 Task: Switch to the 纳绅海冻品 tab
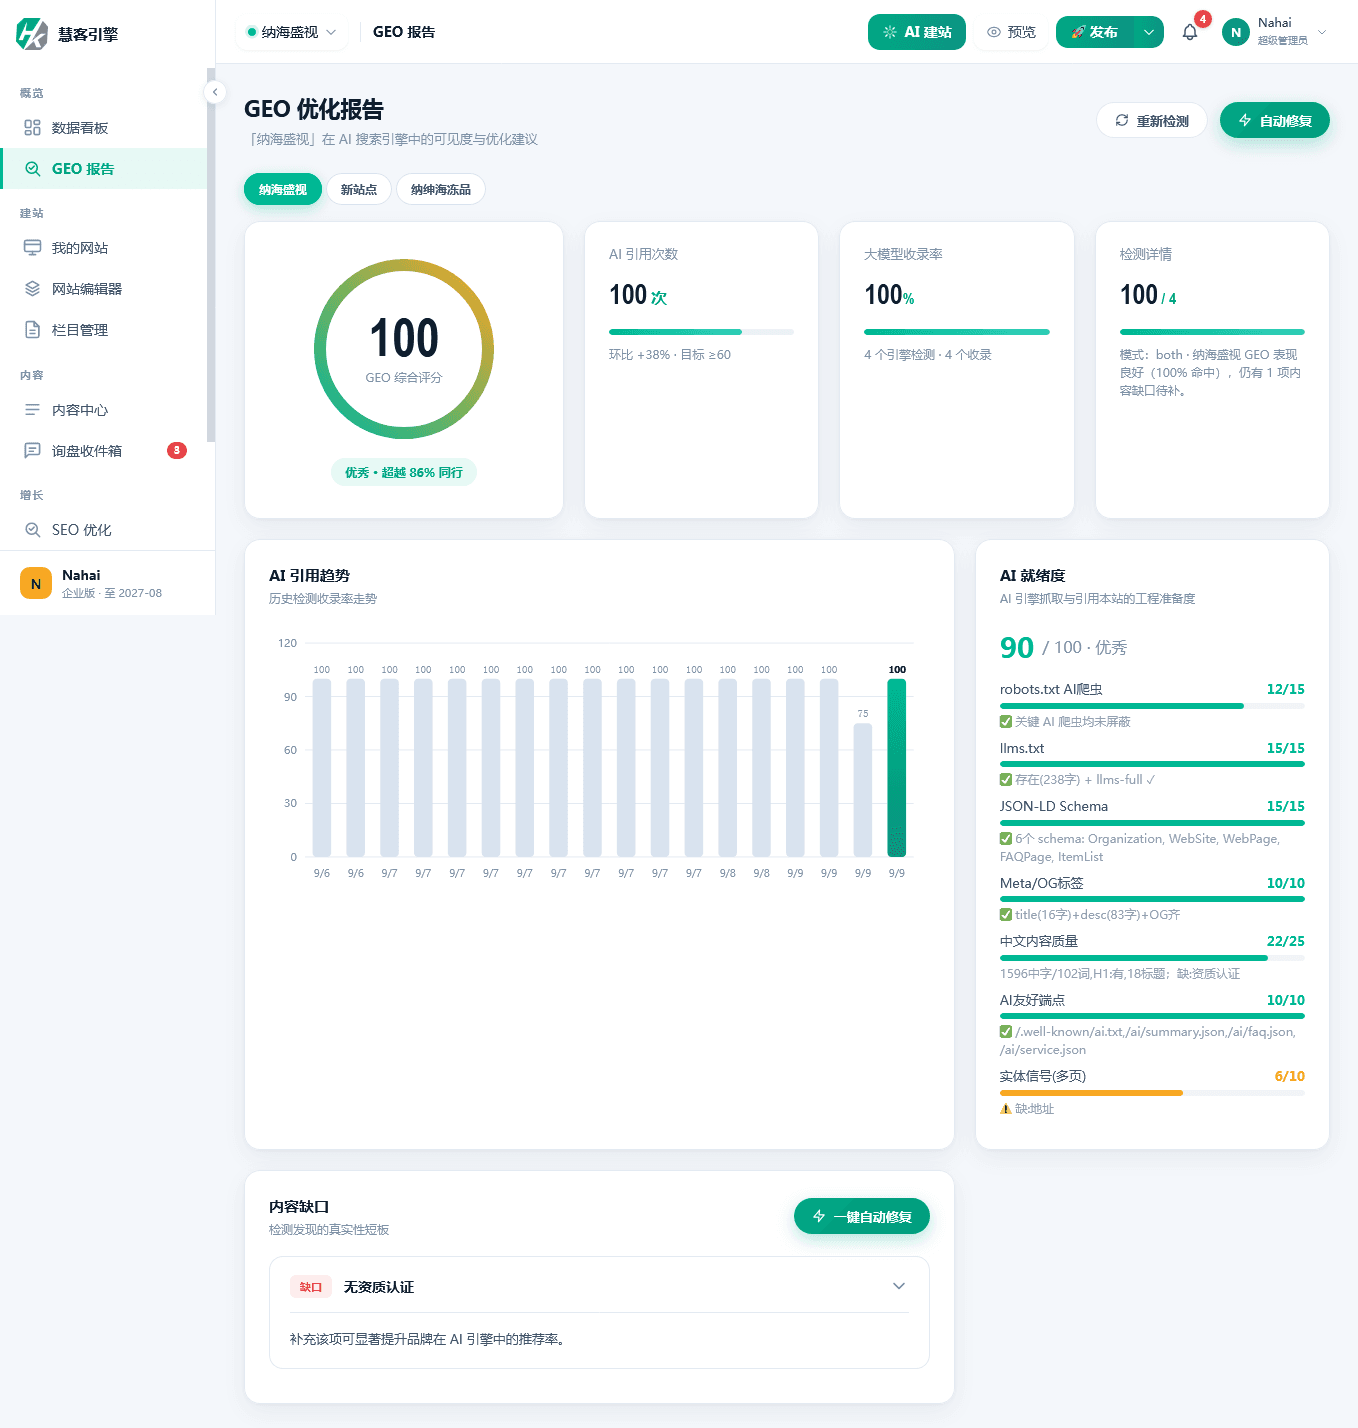[441, 189]
